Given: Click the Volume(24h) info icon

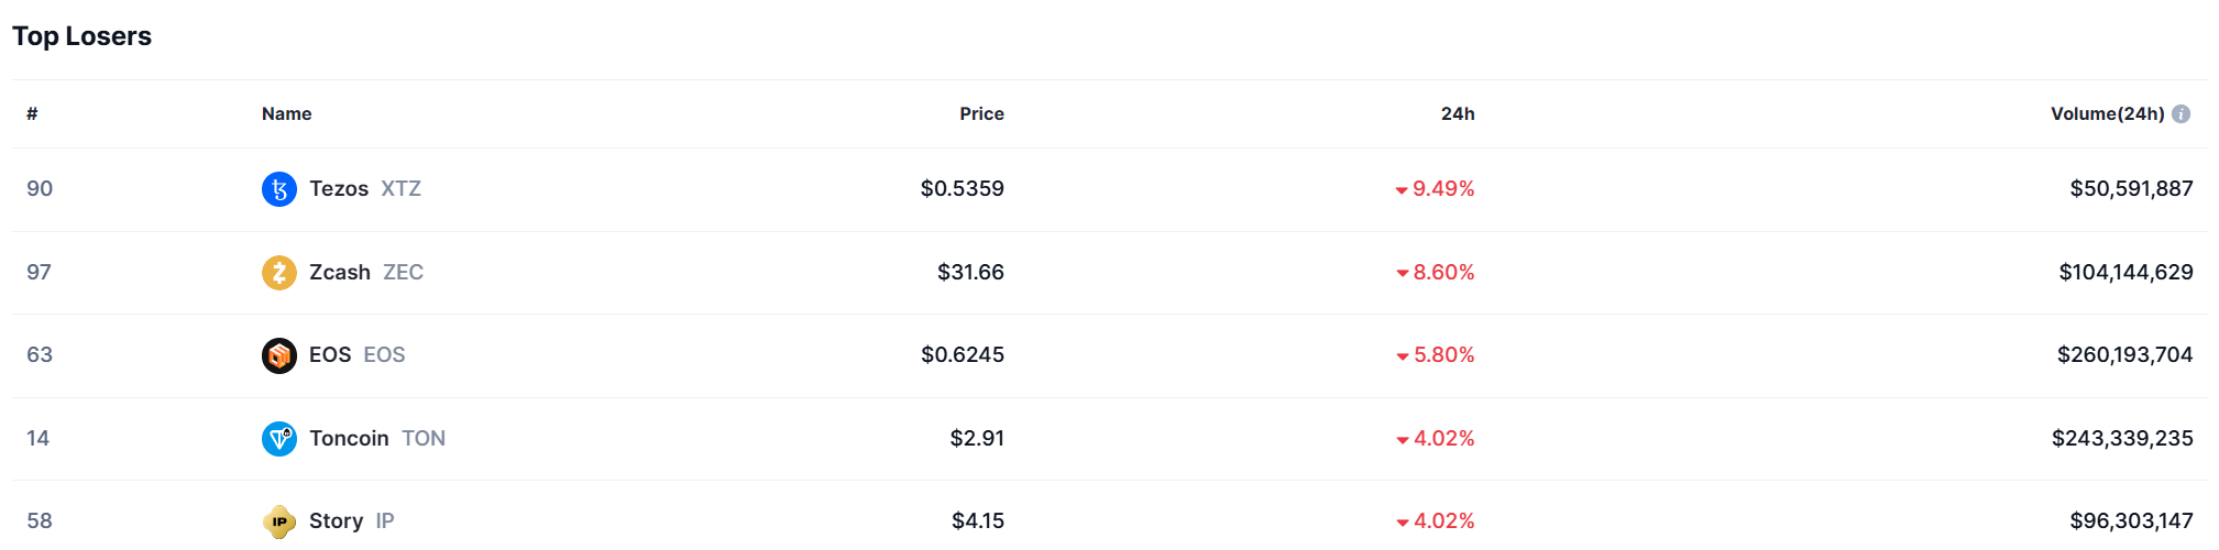Looking at the screenshot, I should [x=2181, y=114].
